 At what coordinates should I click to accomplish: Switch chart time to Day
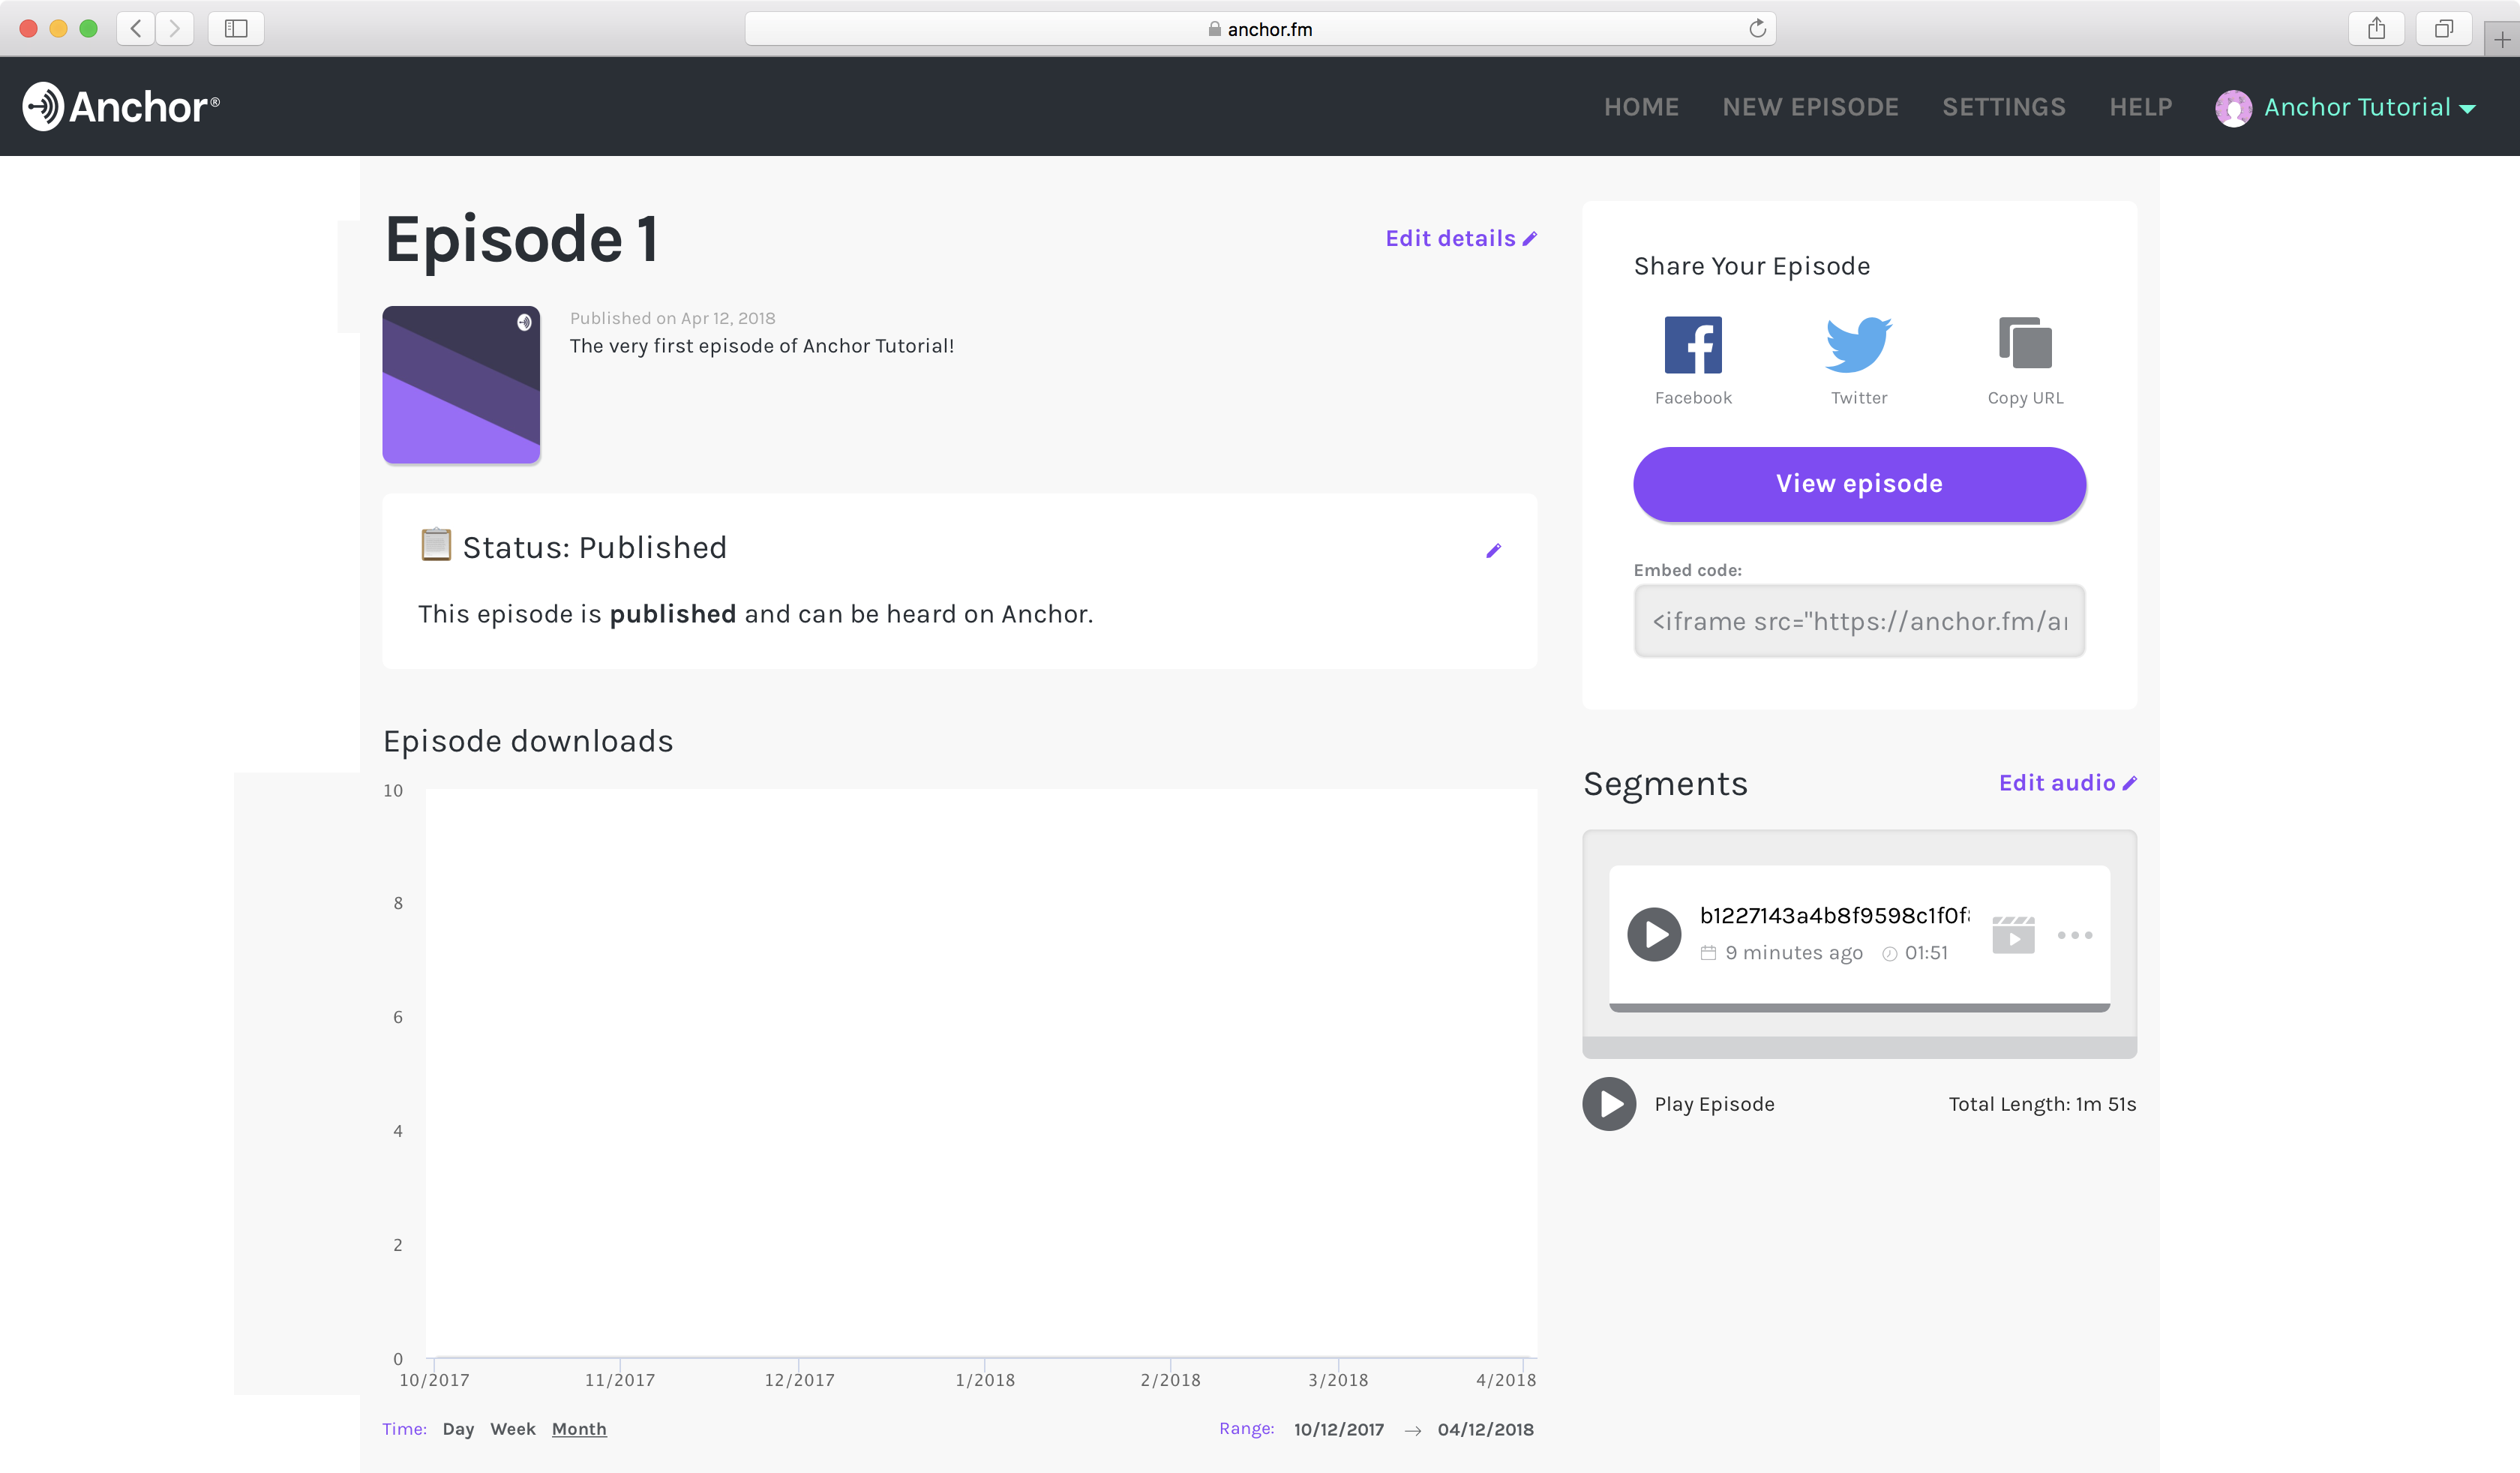point(458,1429)
